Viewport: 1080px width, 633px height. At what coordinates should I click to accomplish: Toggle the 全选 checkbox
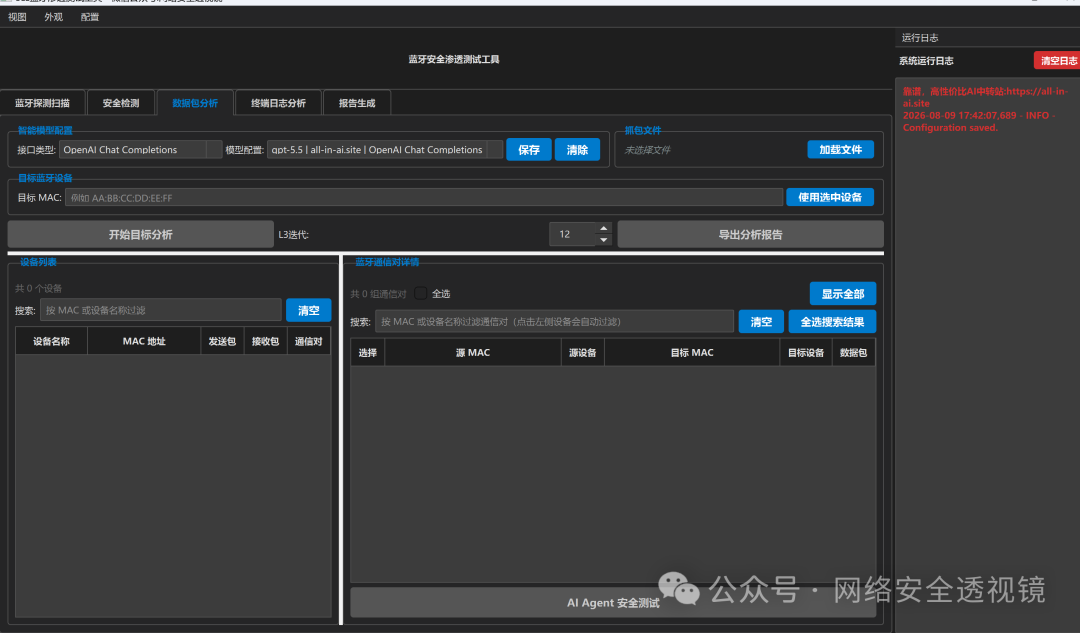click(x=420, y=293)
